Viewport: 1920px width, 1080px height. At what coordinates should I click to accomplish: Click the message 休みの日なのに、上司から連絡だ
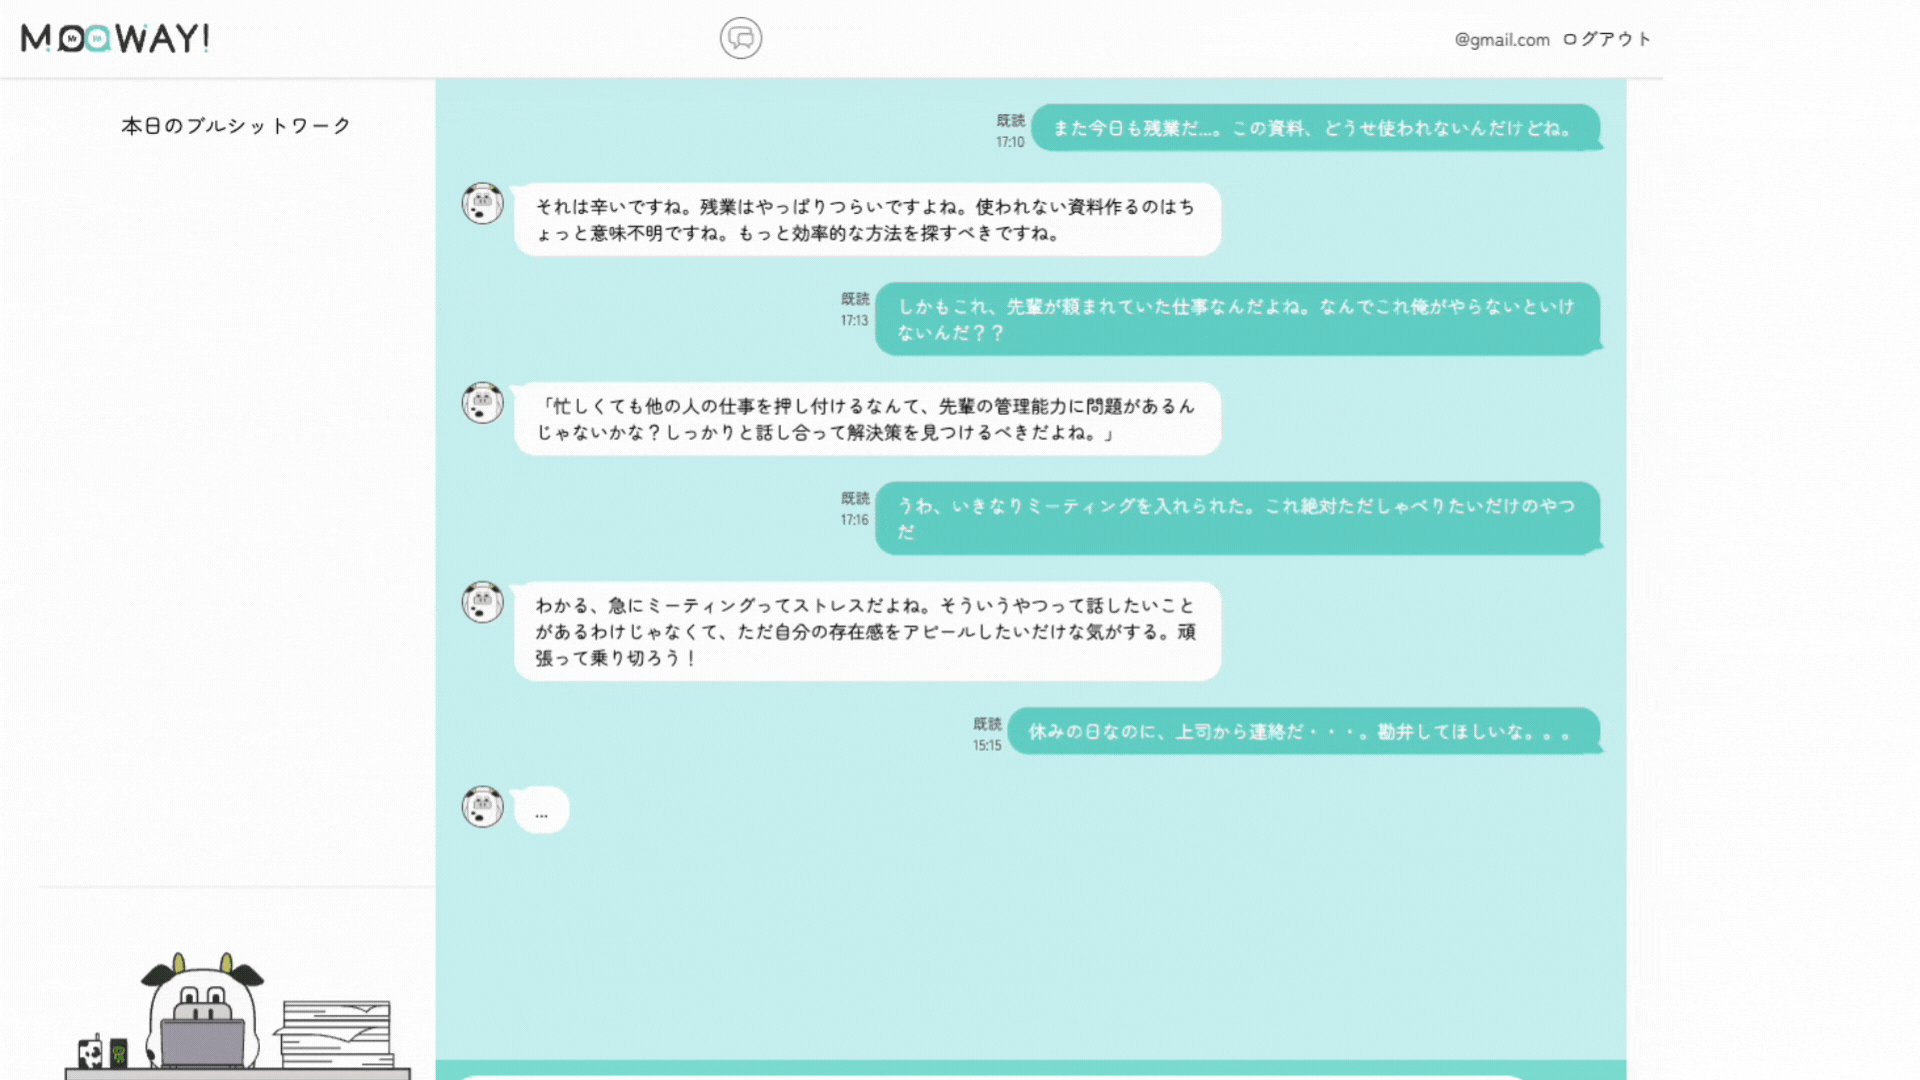1302,732
